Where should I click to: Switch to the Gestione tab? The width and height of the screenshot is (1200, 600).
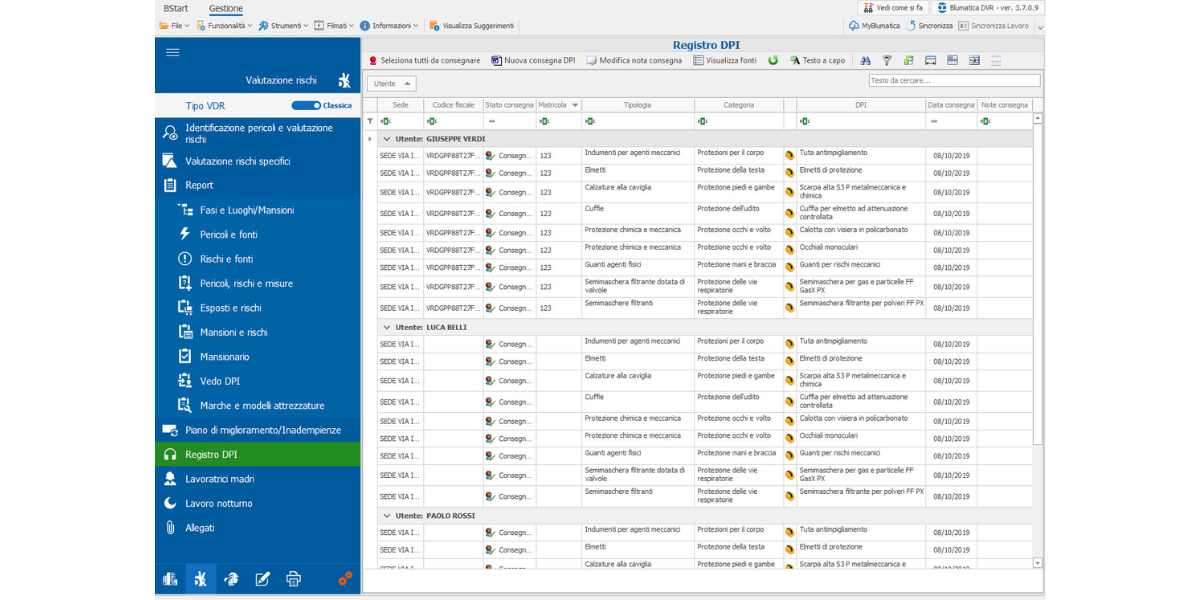pos(226,8)
